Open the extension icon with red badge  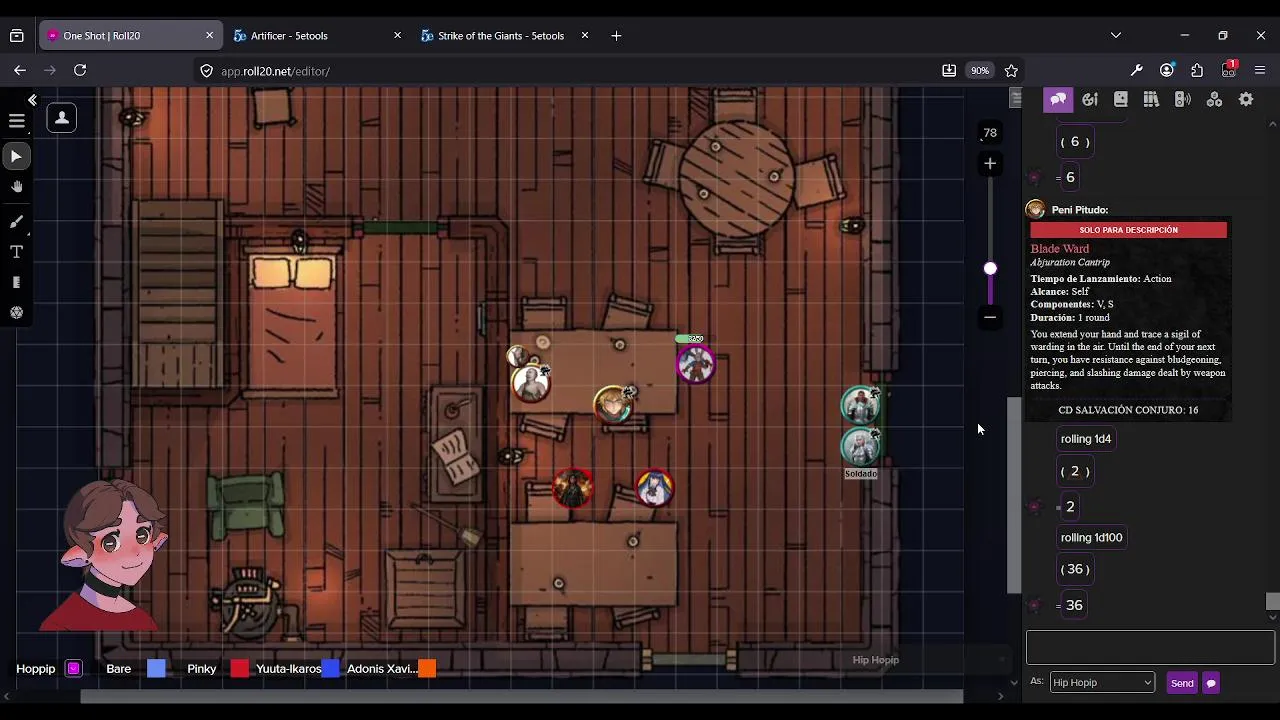[1229, 70]
